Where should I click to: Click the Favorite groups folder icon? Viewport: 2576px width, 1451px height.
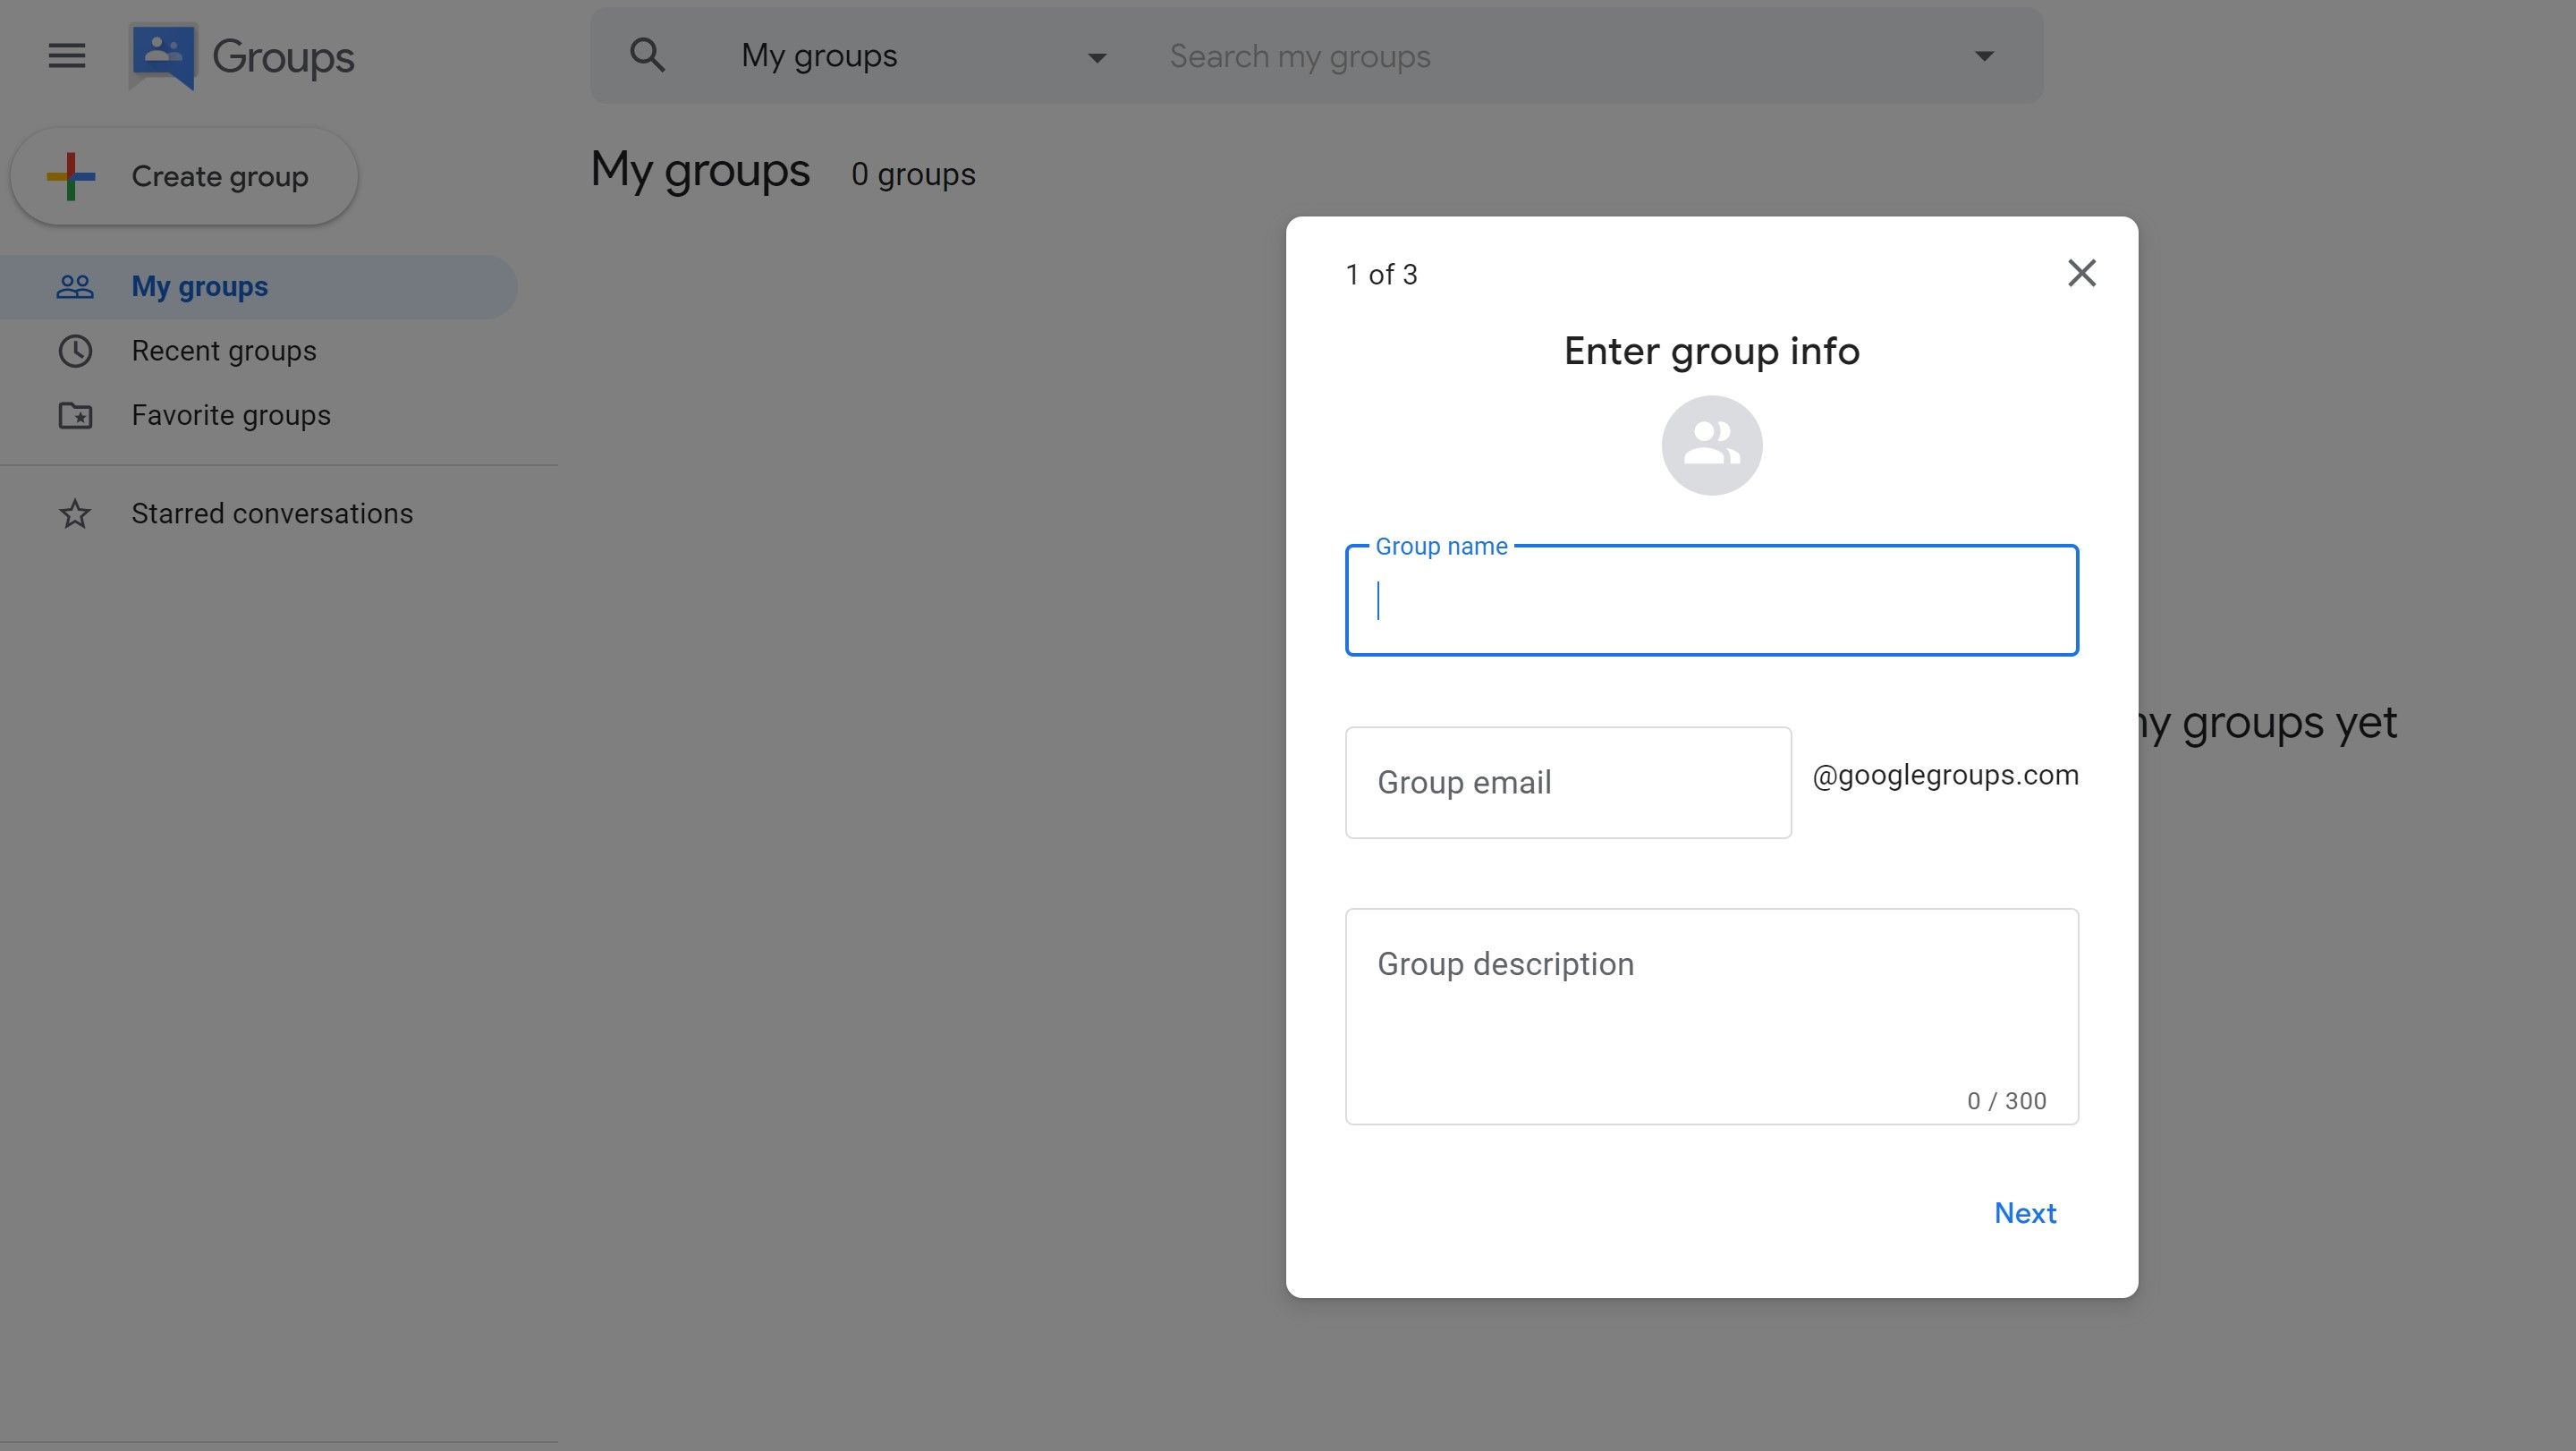(74, 414)
